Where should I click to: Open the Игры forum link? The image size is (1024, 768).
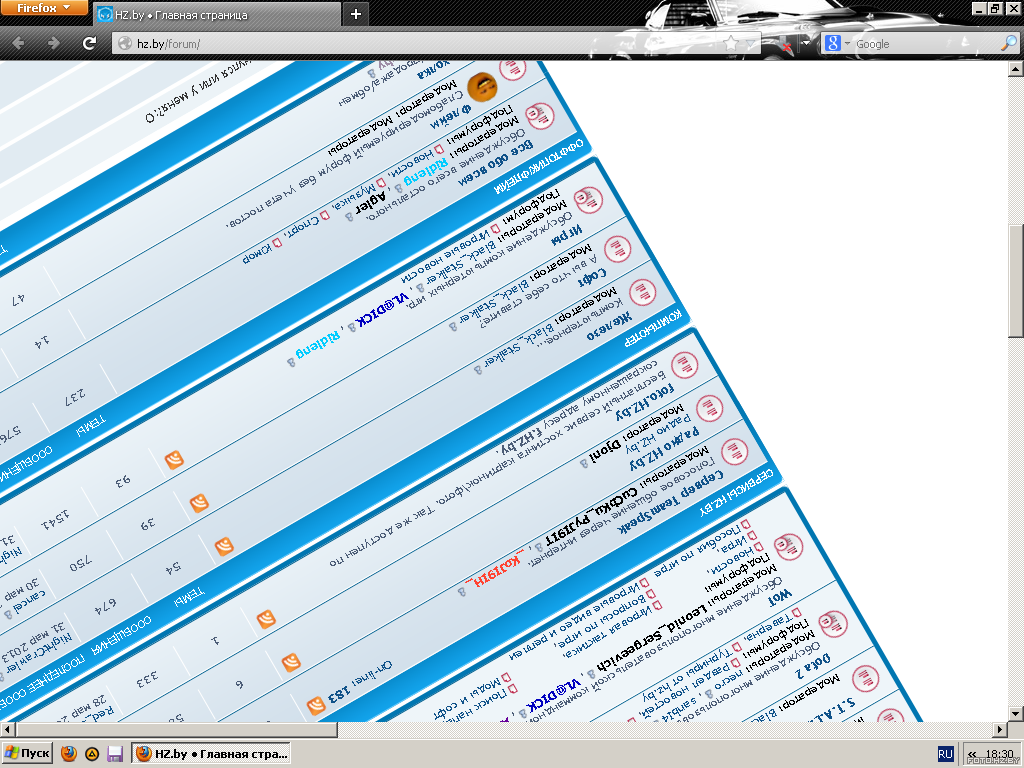point(566,236)
